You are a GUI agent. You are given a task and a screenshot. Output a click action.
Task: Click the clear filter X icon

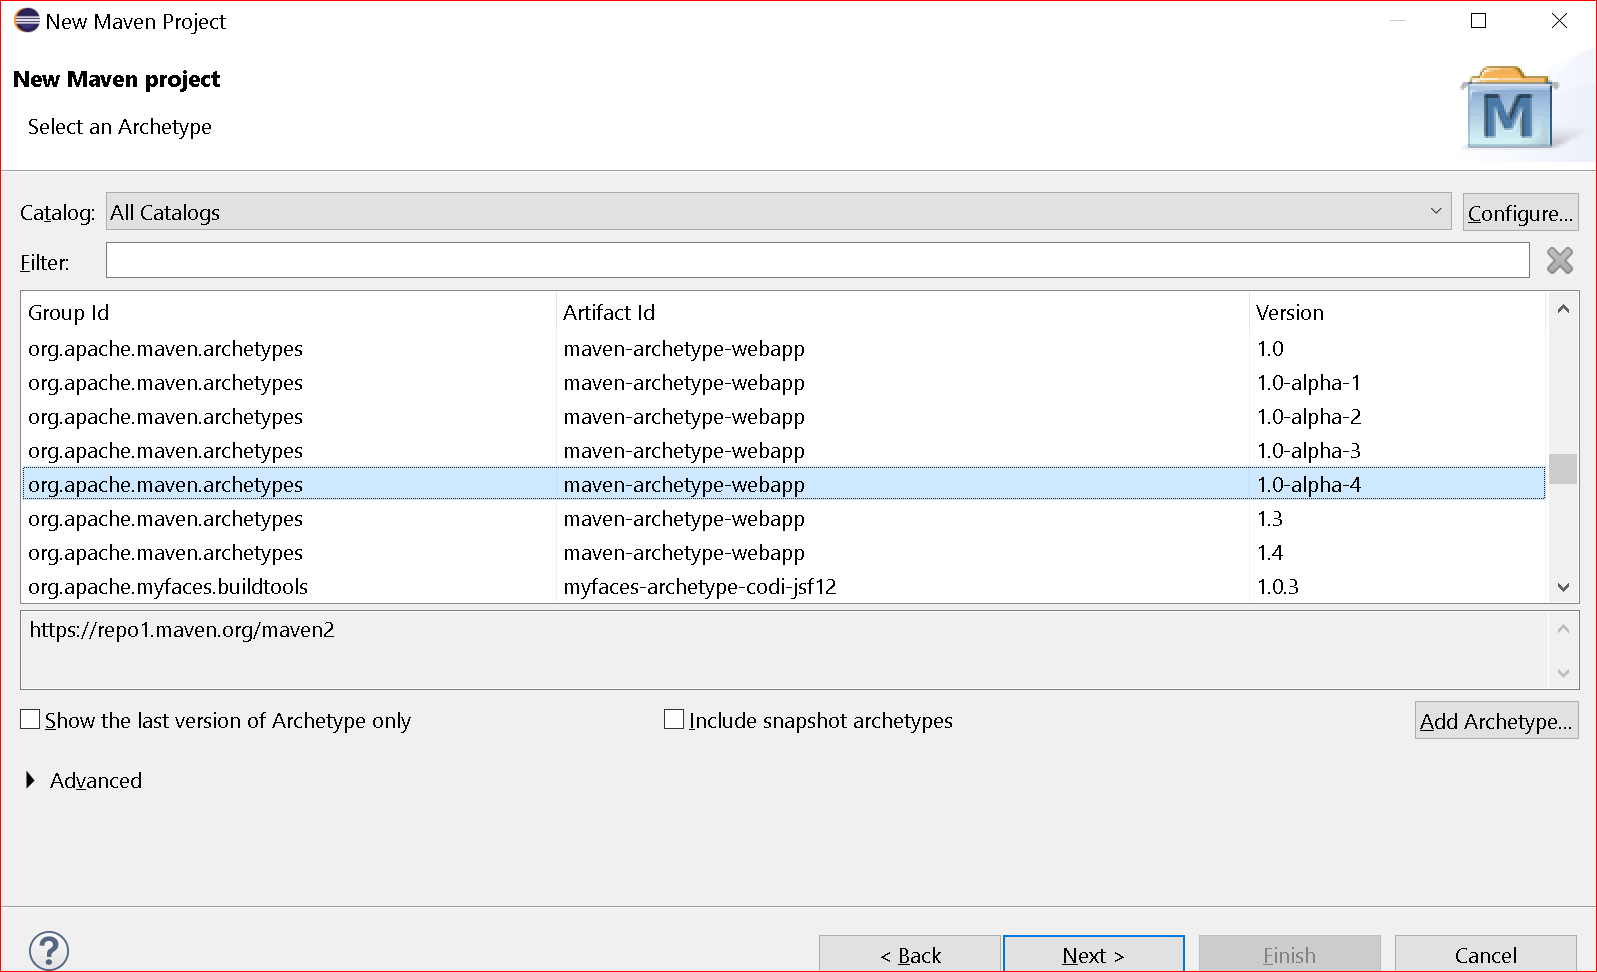click(x=1559, y=261)
